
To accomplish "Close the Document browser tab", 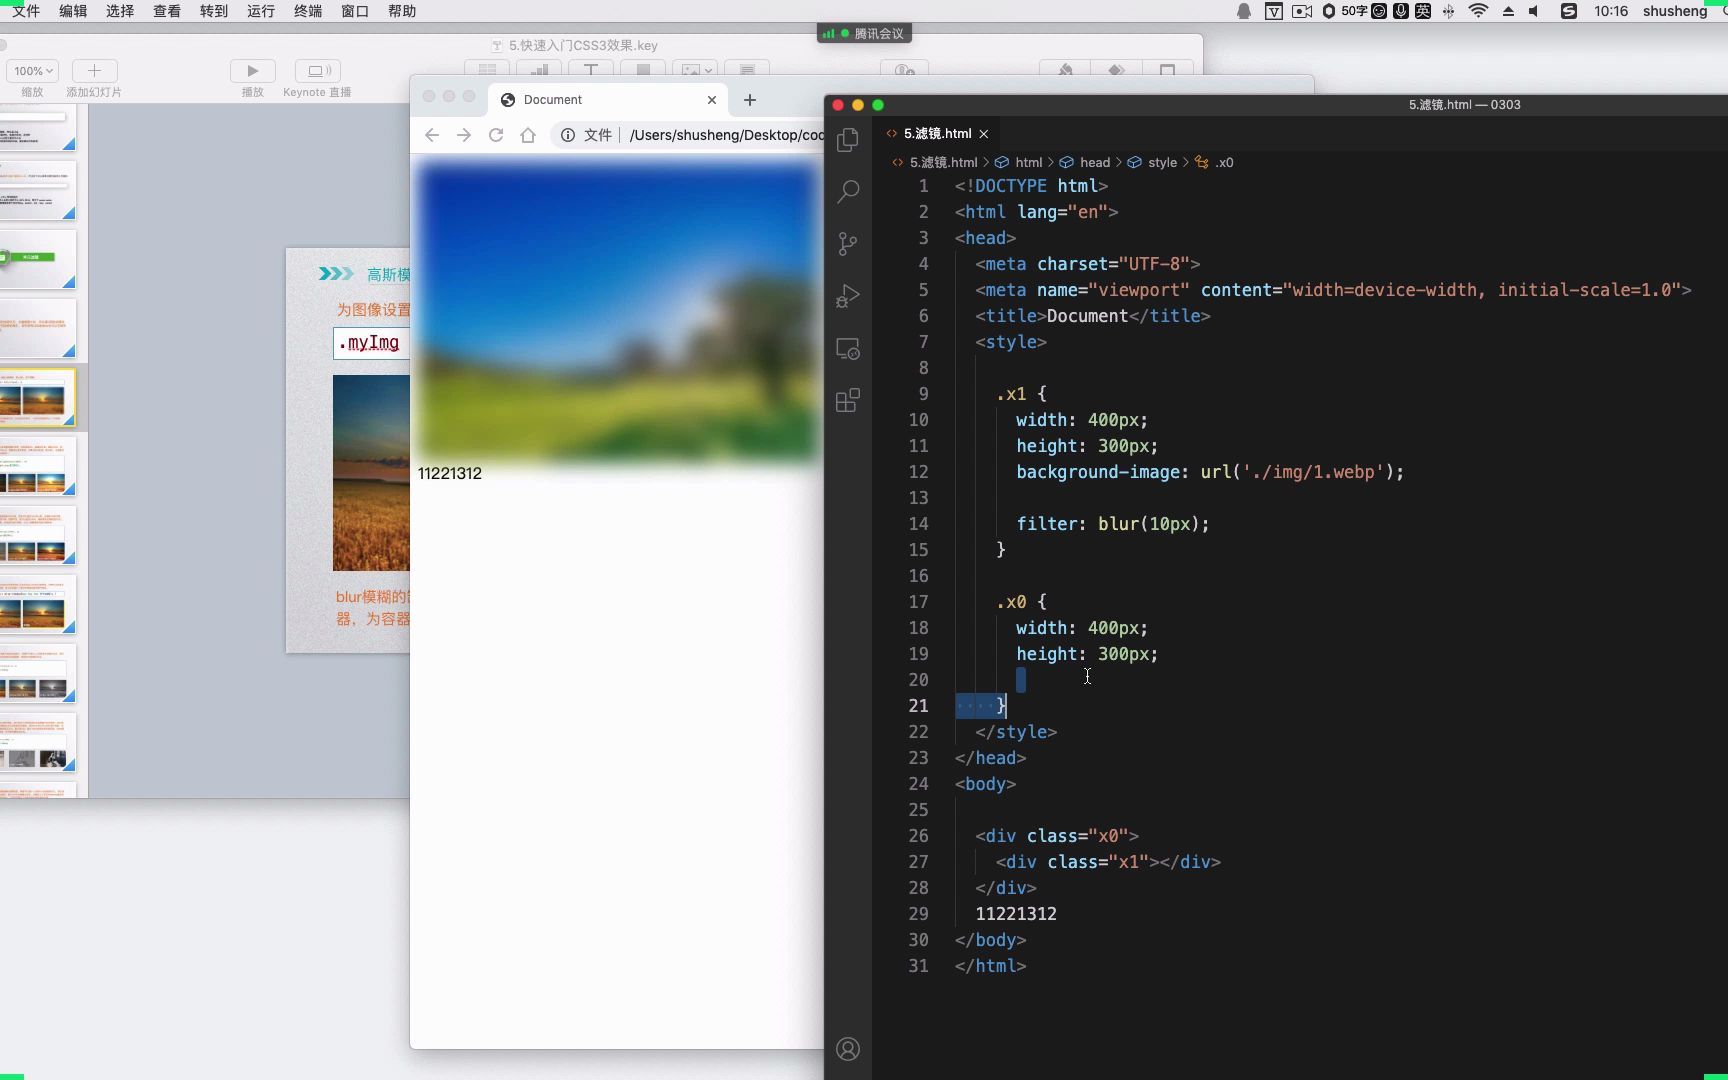I will tap(712, 100).
